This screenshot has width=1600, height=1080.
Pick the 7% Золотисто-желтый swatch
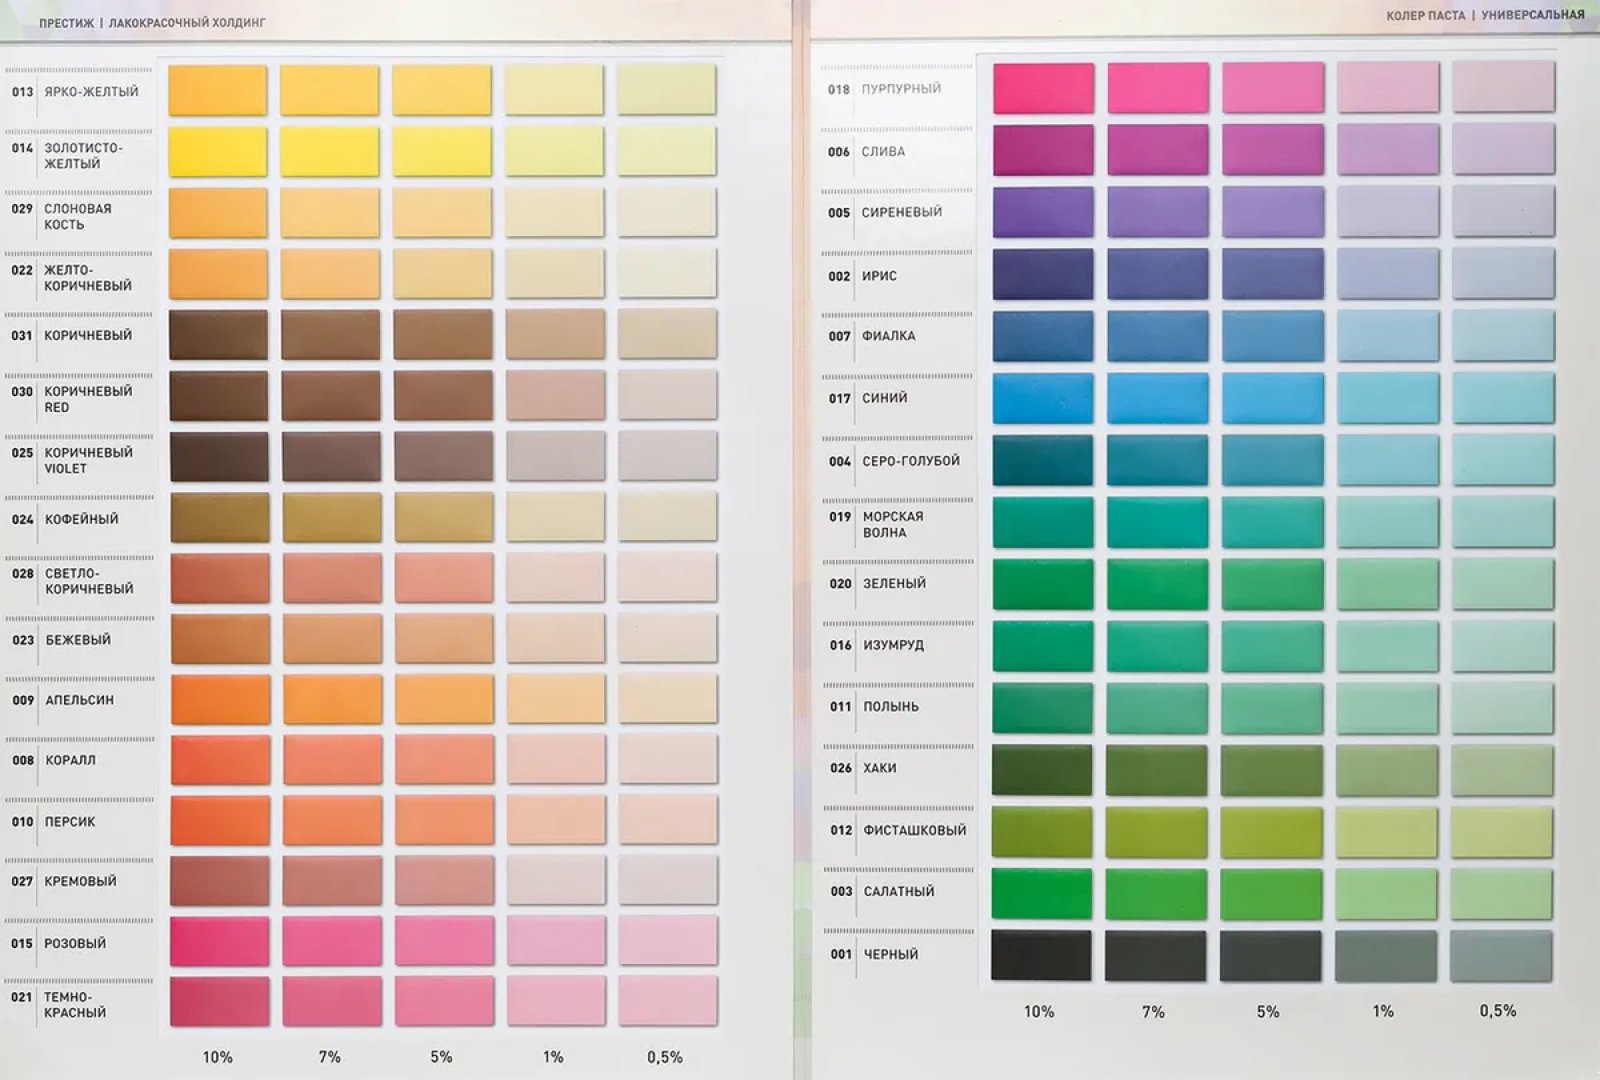[x=330, y=151]
